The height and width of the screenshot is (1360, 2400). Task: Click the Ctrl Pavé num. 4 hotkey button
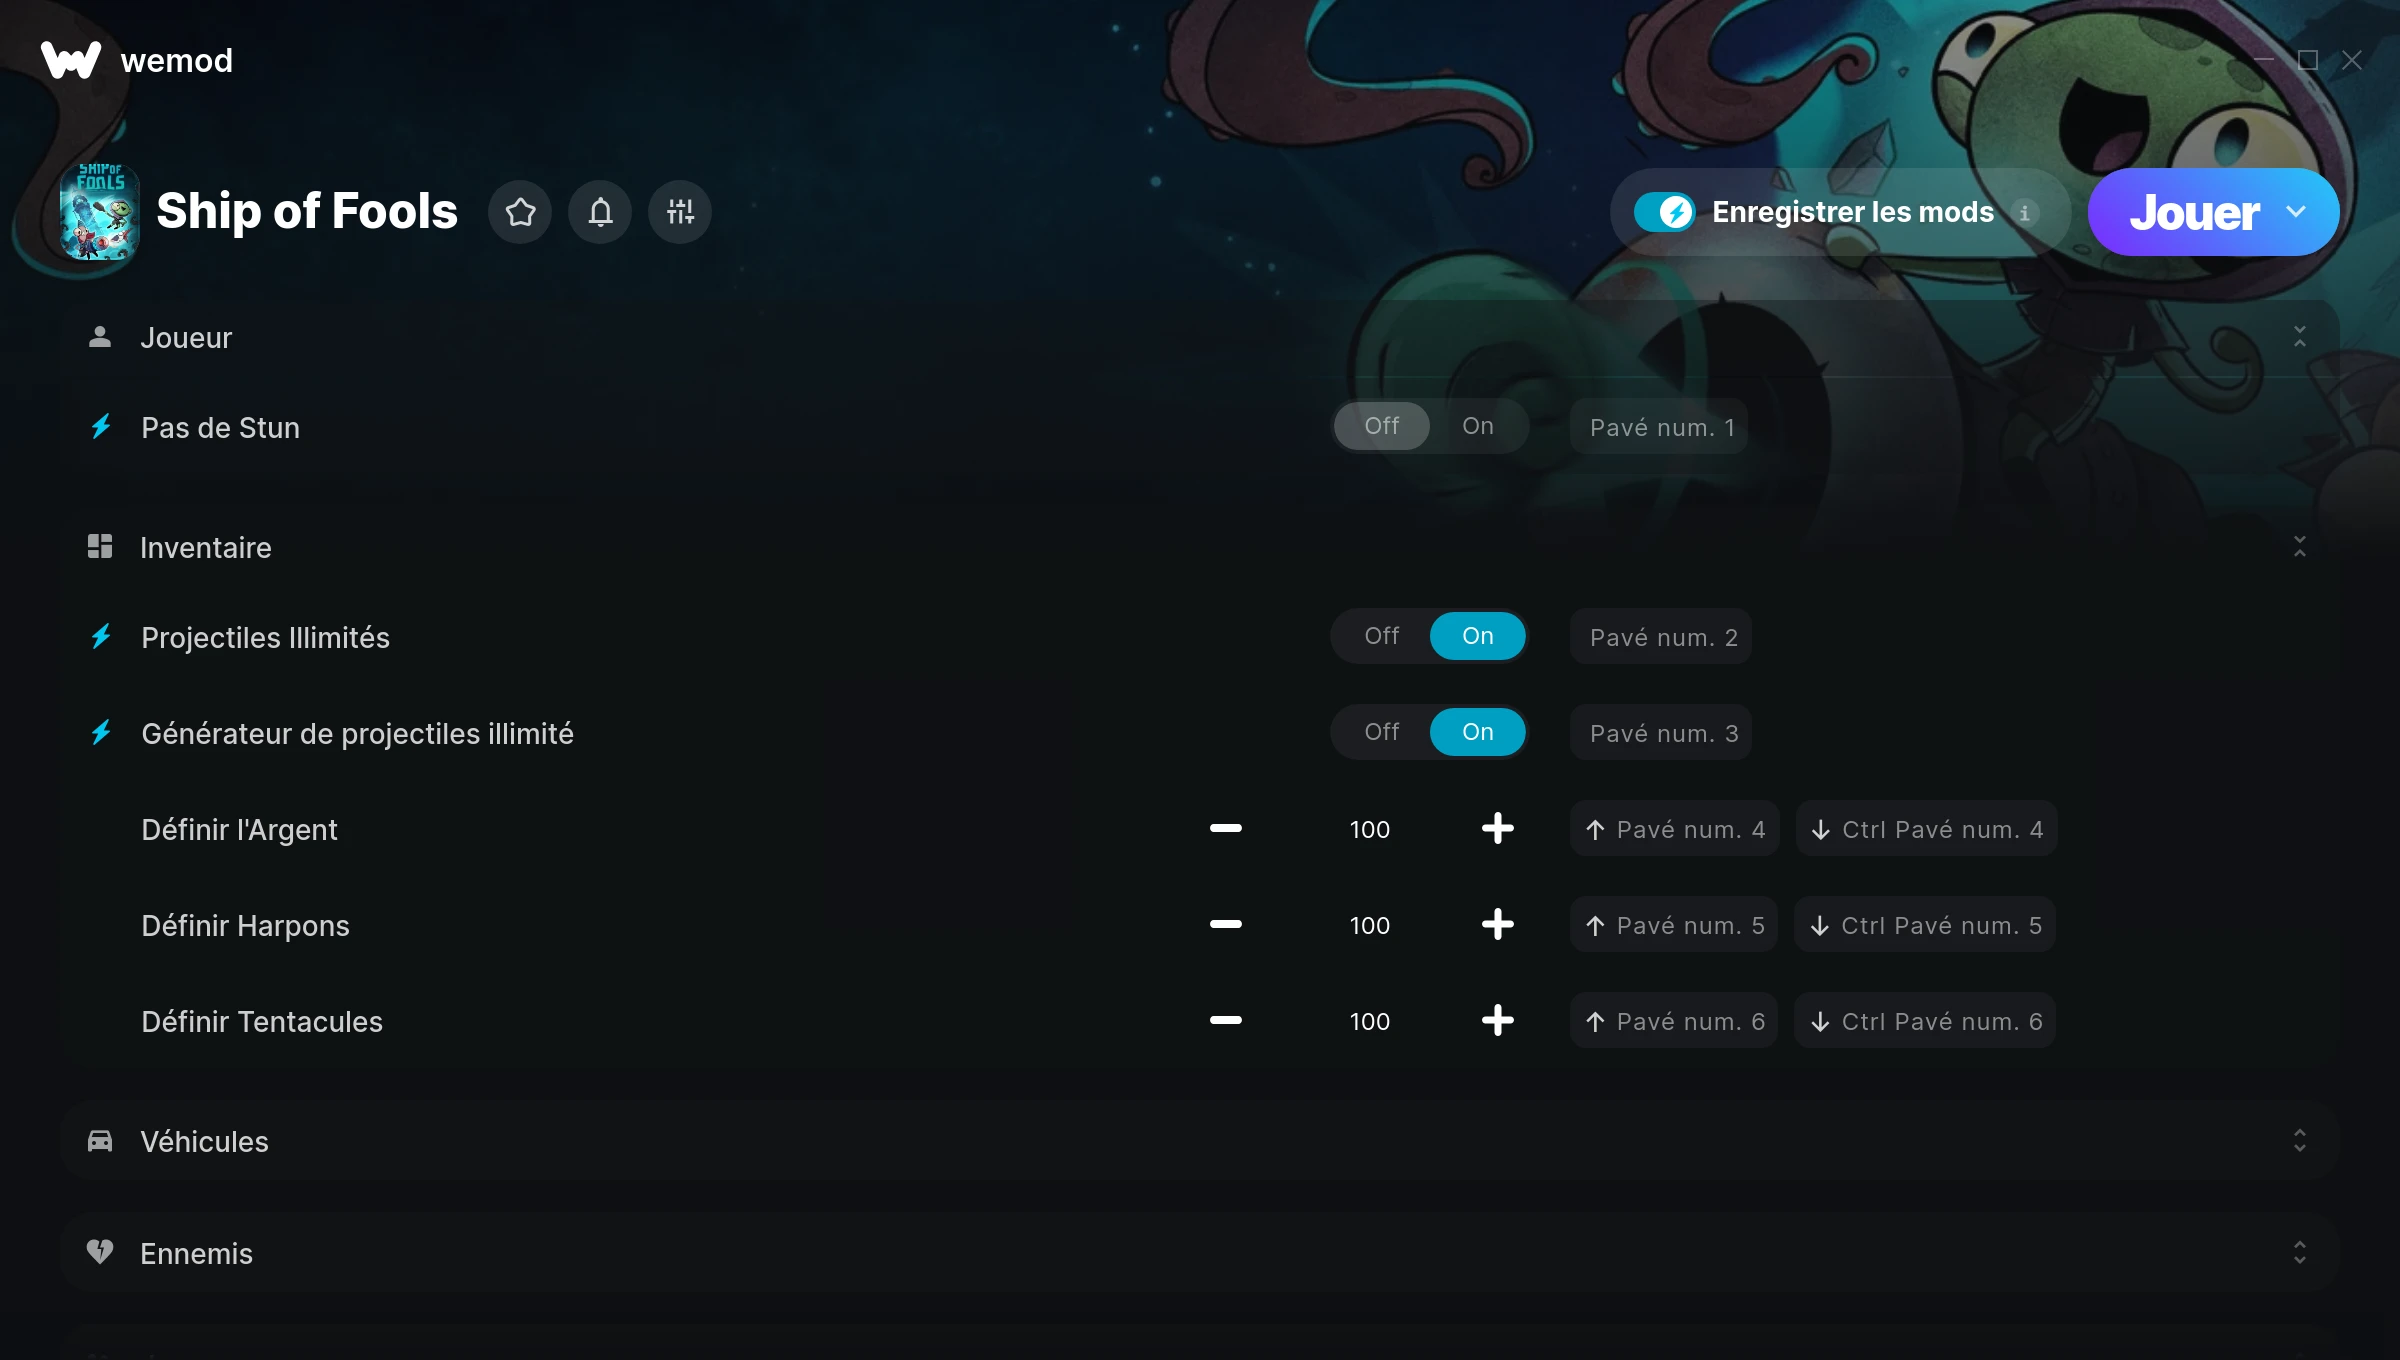(1926, 828)
